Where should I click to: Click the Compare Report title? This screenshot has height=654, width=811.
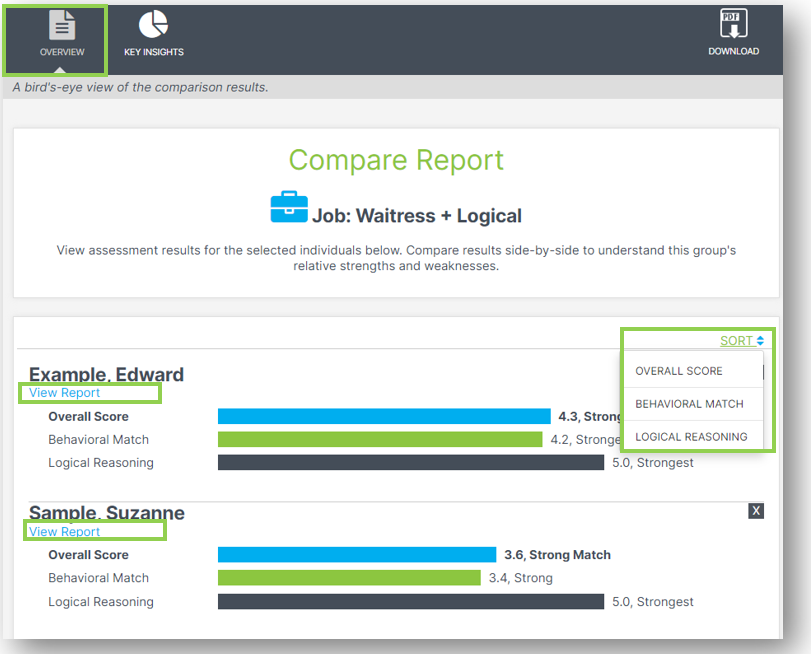[x=396, y=160]
